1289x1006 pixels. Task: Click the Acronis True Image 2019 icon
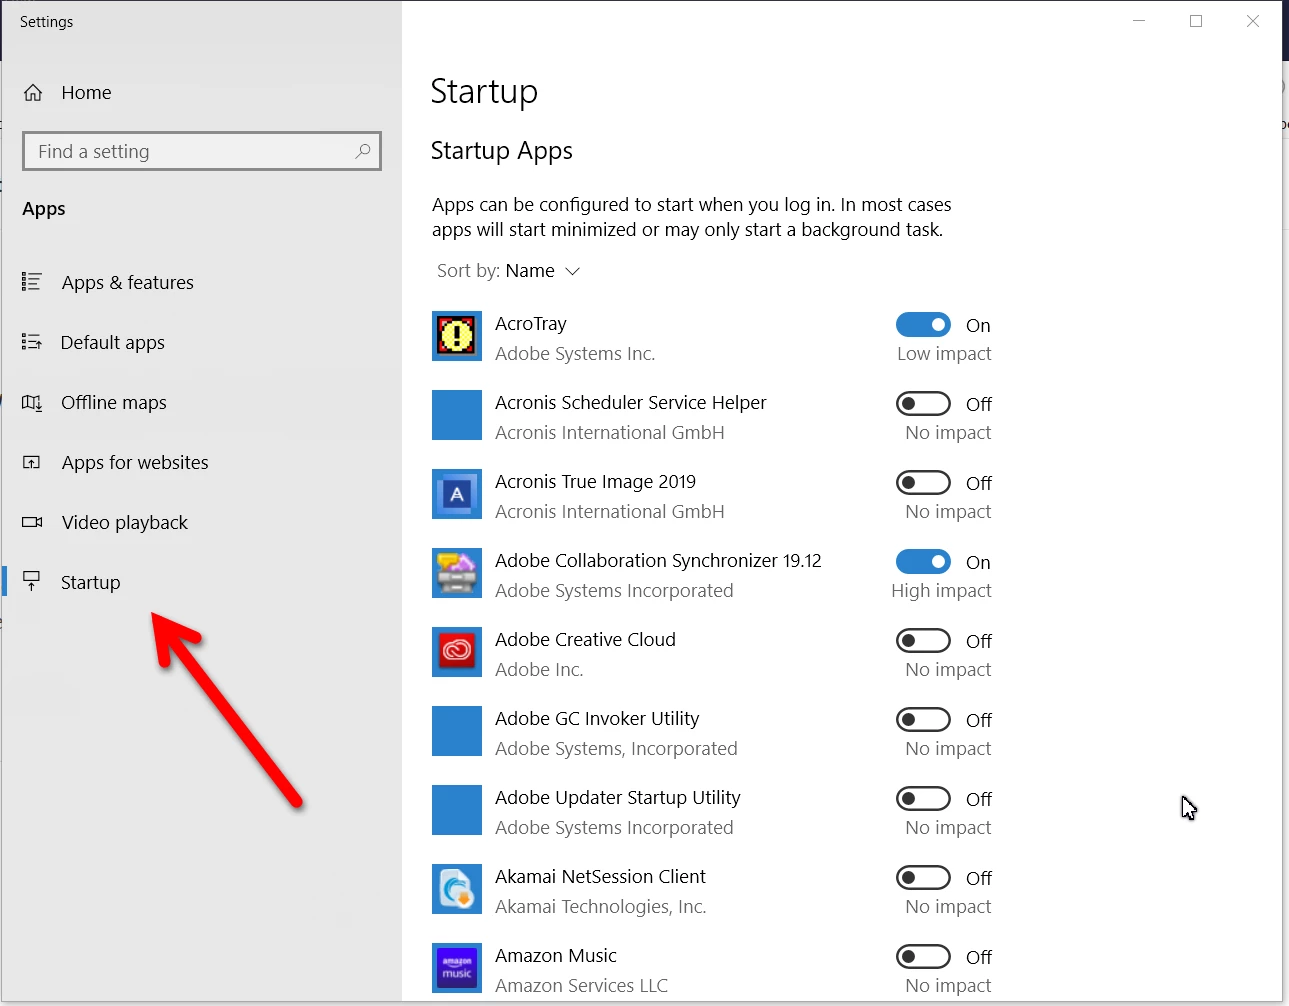point(457,494)
